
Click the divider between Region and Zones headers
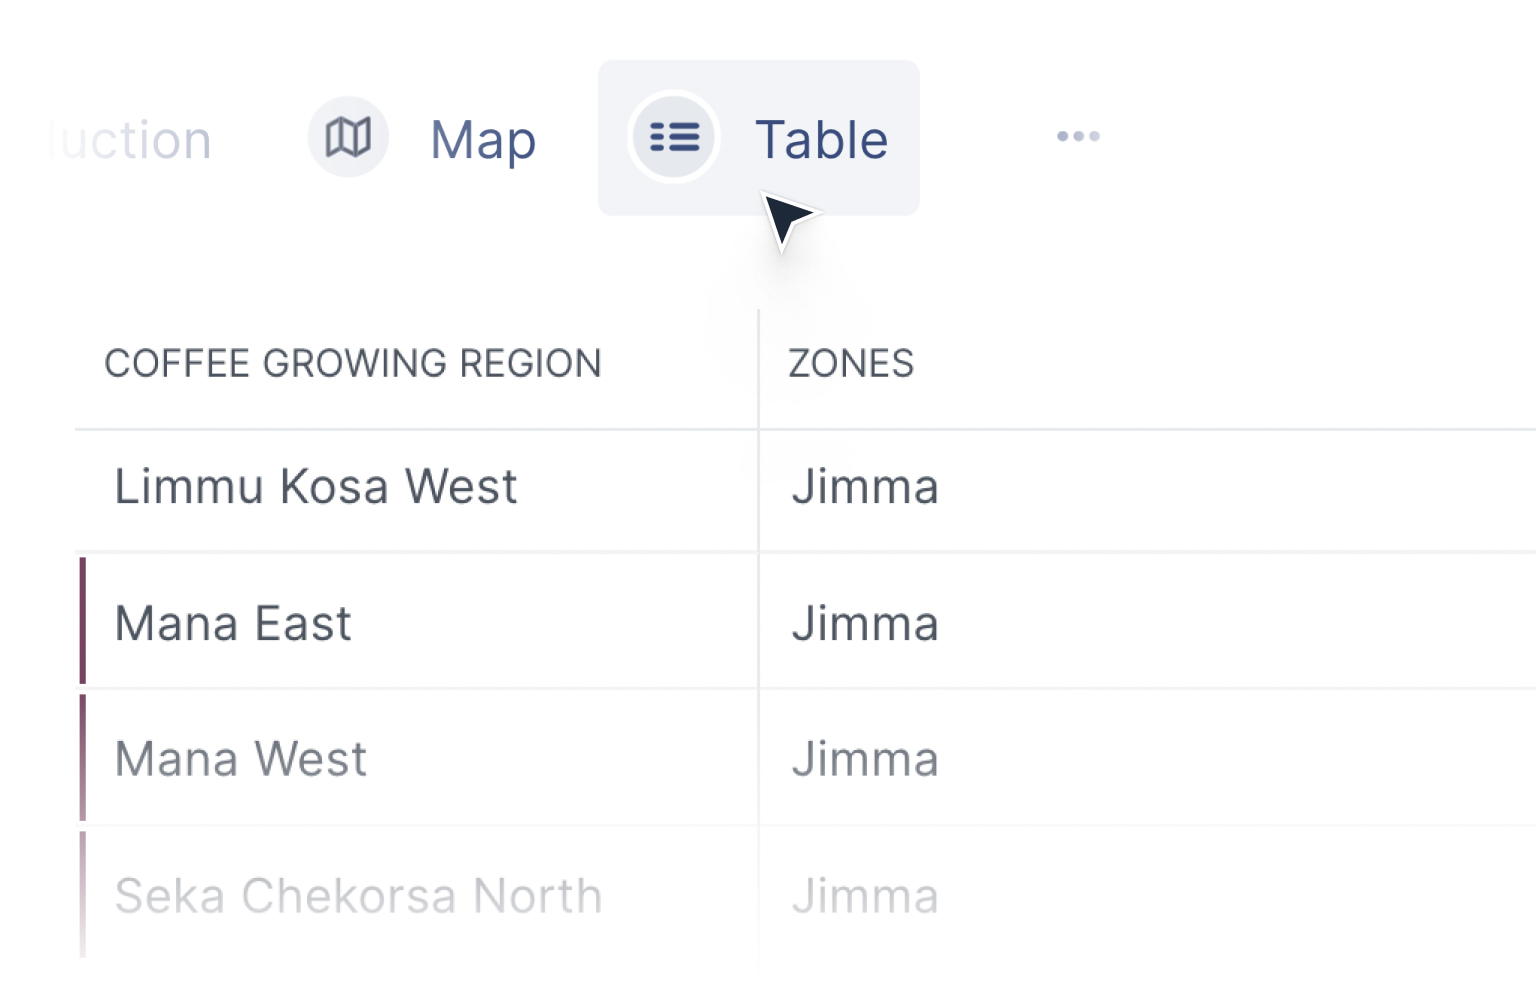click(x=758, y=364)
